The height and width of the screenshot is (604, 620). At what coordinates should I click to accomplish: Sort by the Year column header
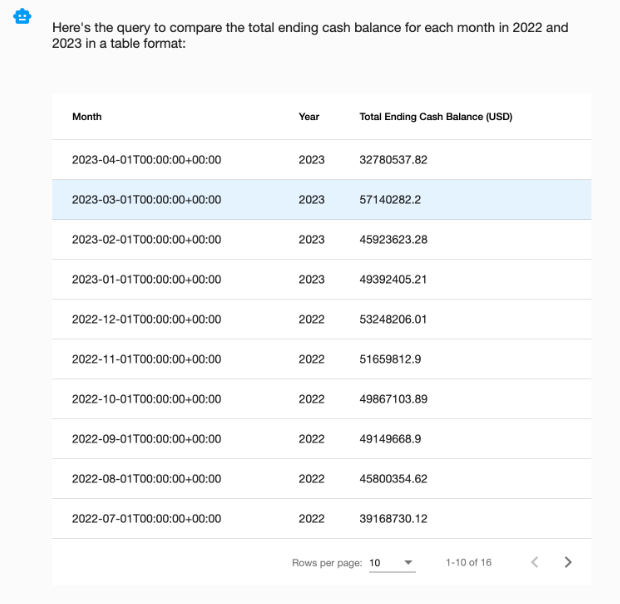click(309, 117)
